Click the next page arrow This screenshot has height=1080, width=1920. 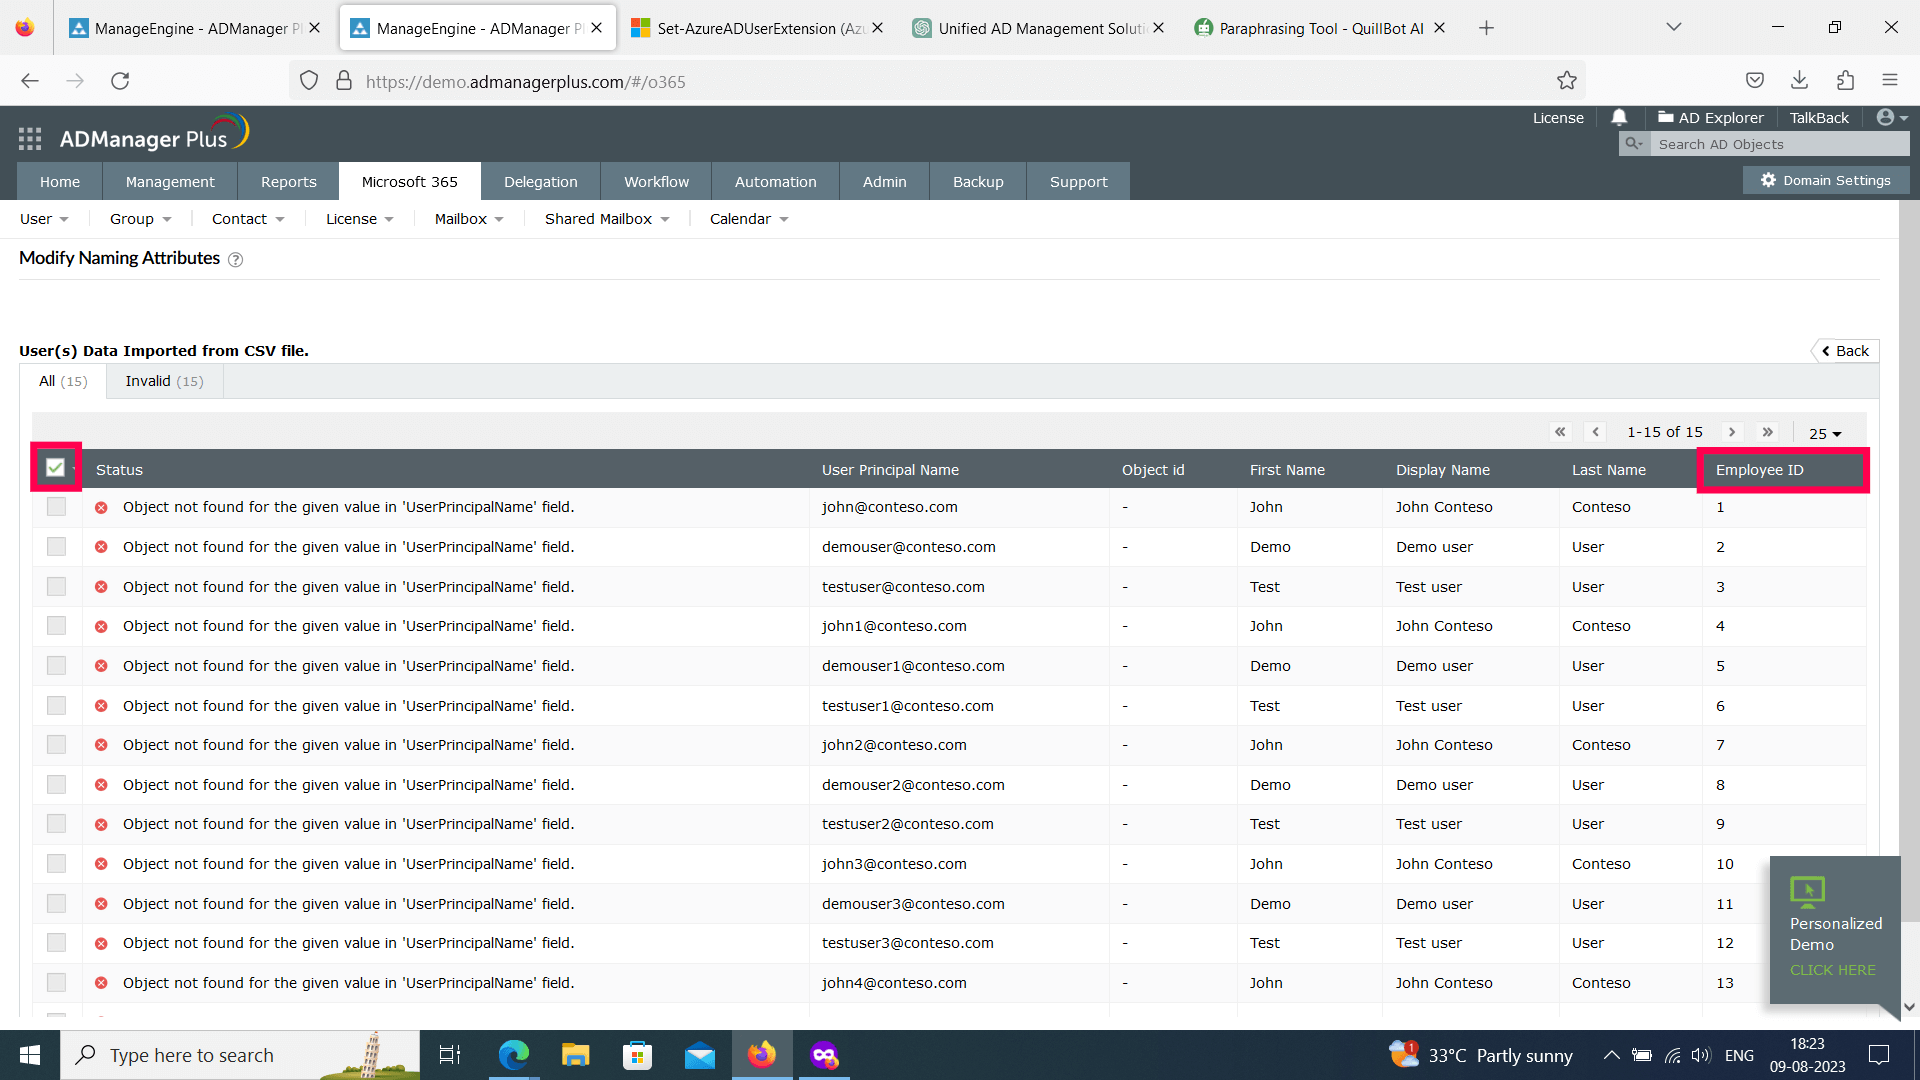(1732, 432)
